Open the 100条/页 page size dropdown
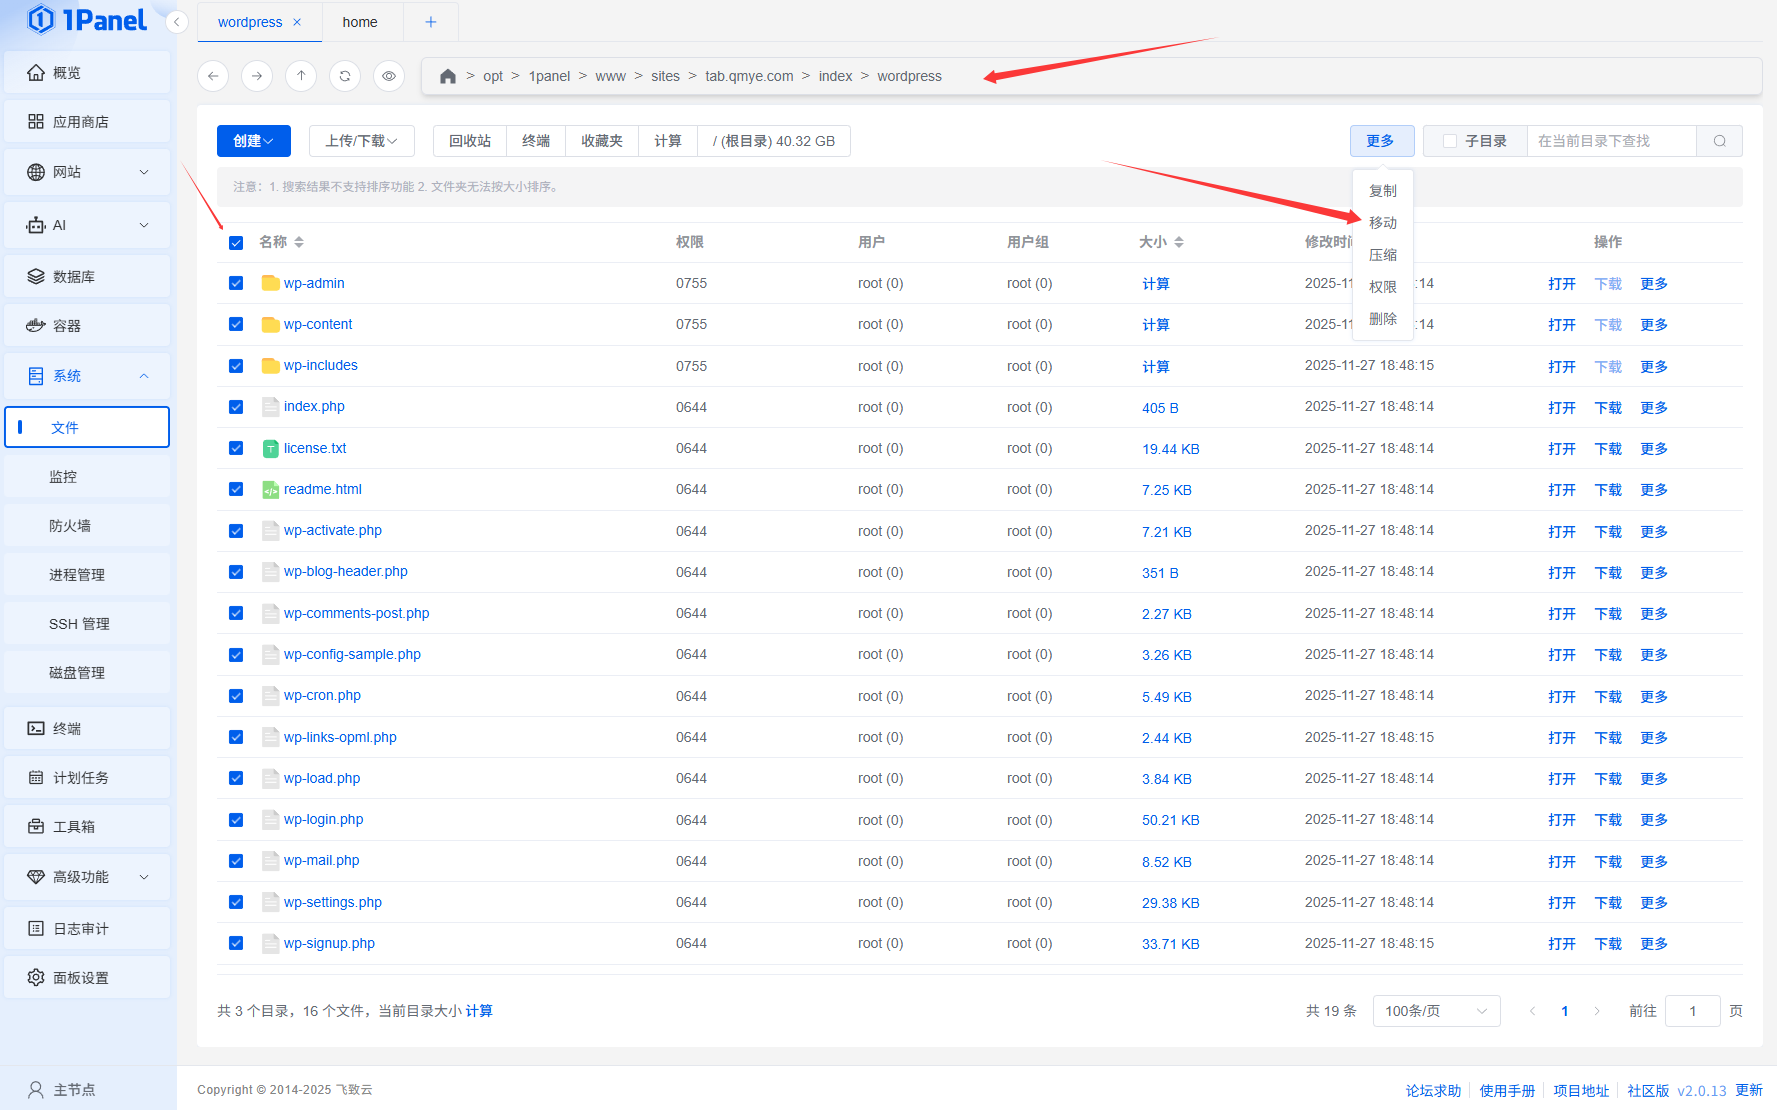Screen dimensions: 1777x1110 click(1435, 1011)
